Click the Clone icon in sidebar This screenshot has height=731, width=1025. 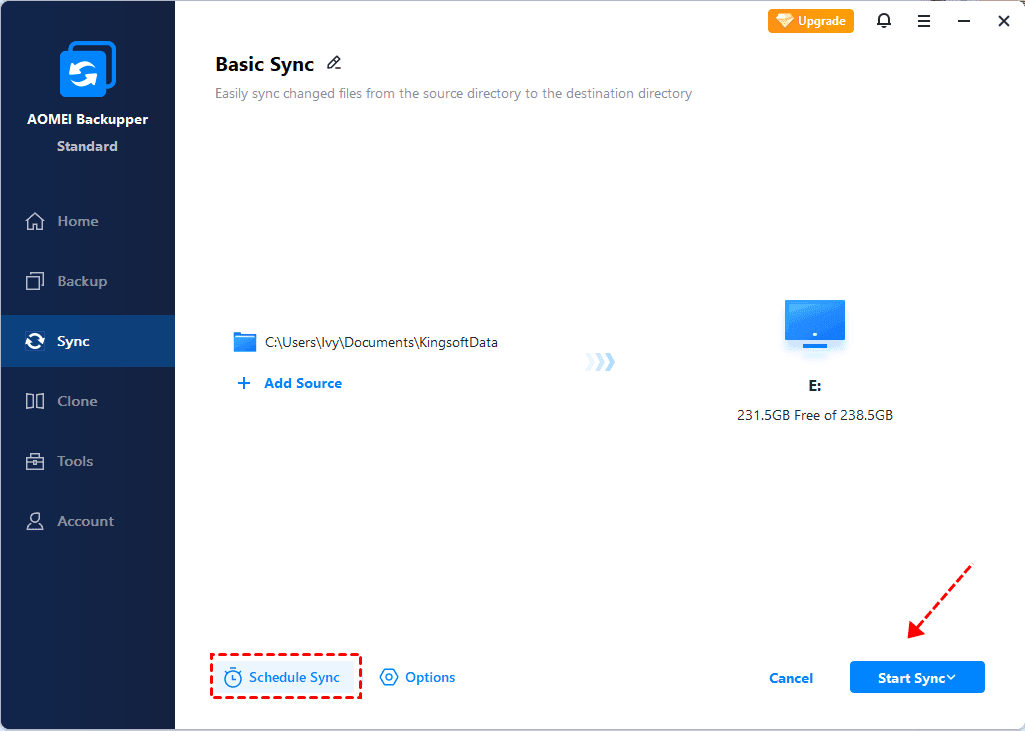pos(35,401)
